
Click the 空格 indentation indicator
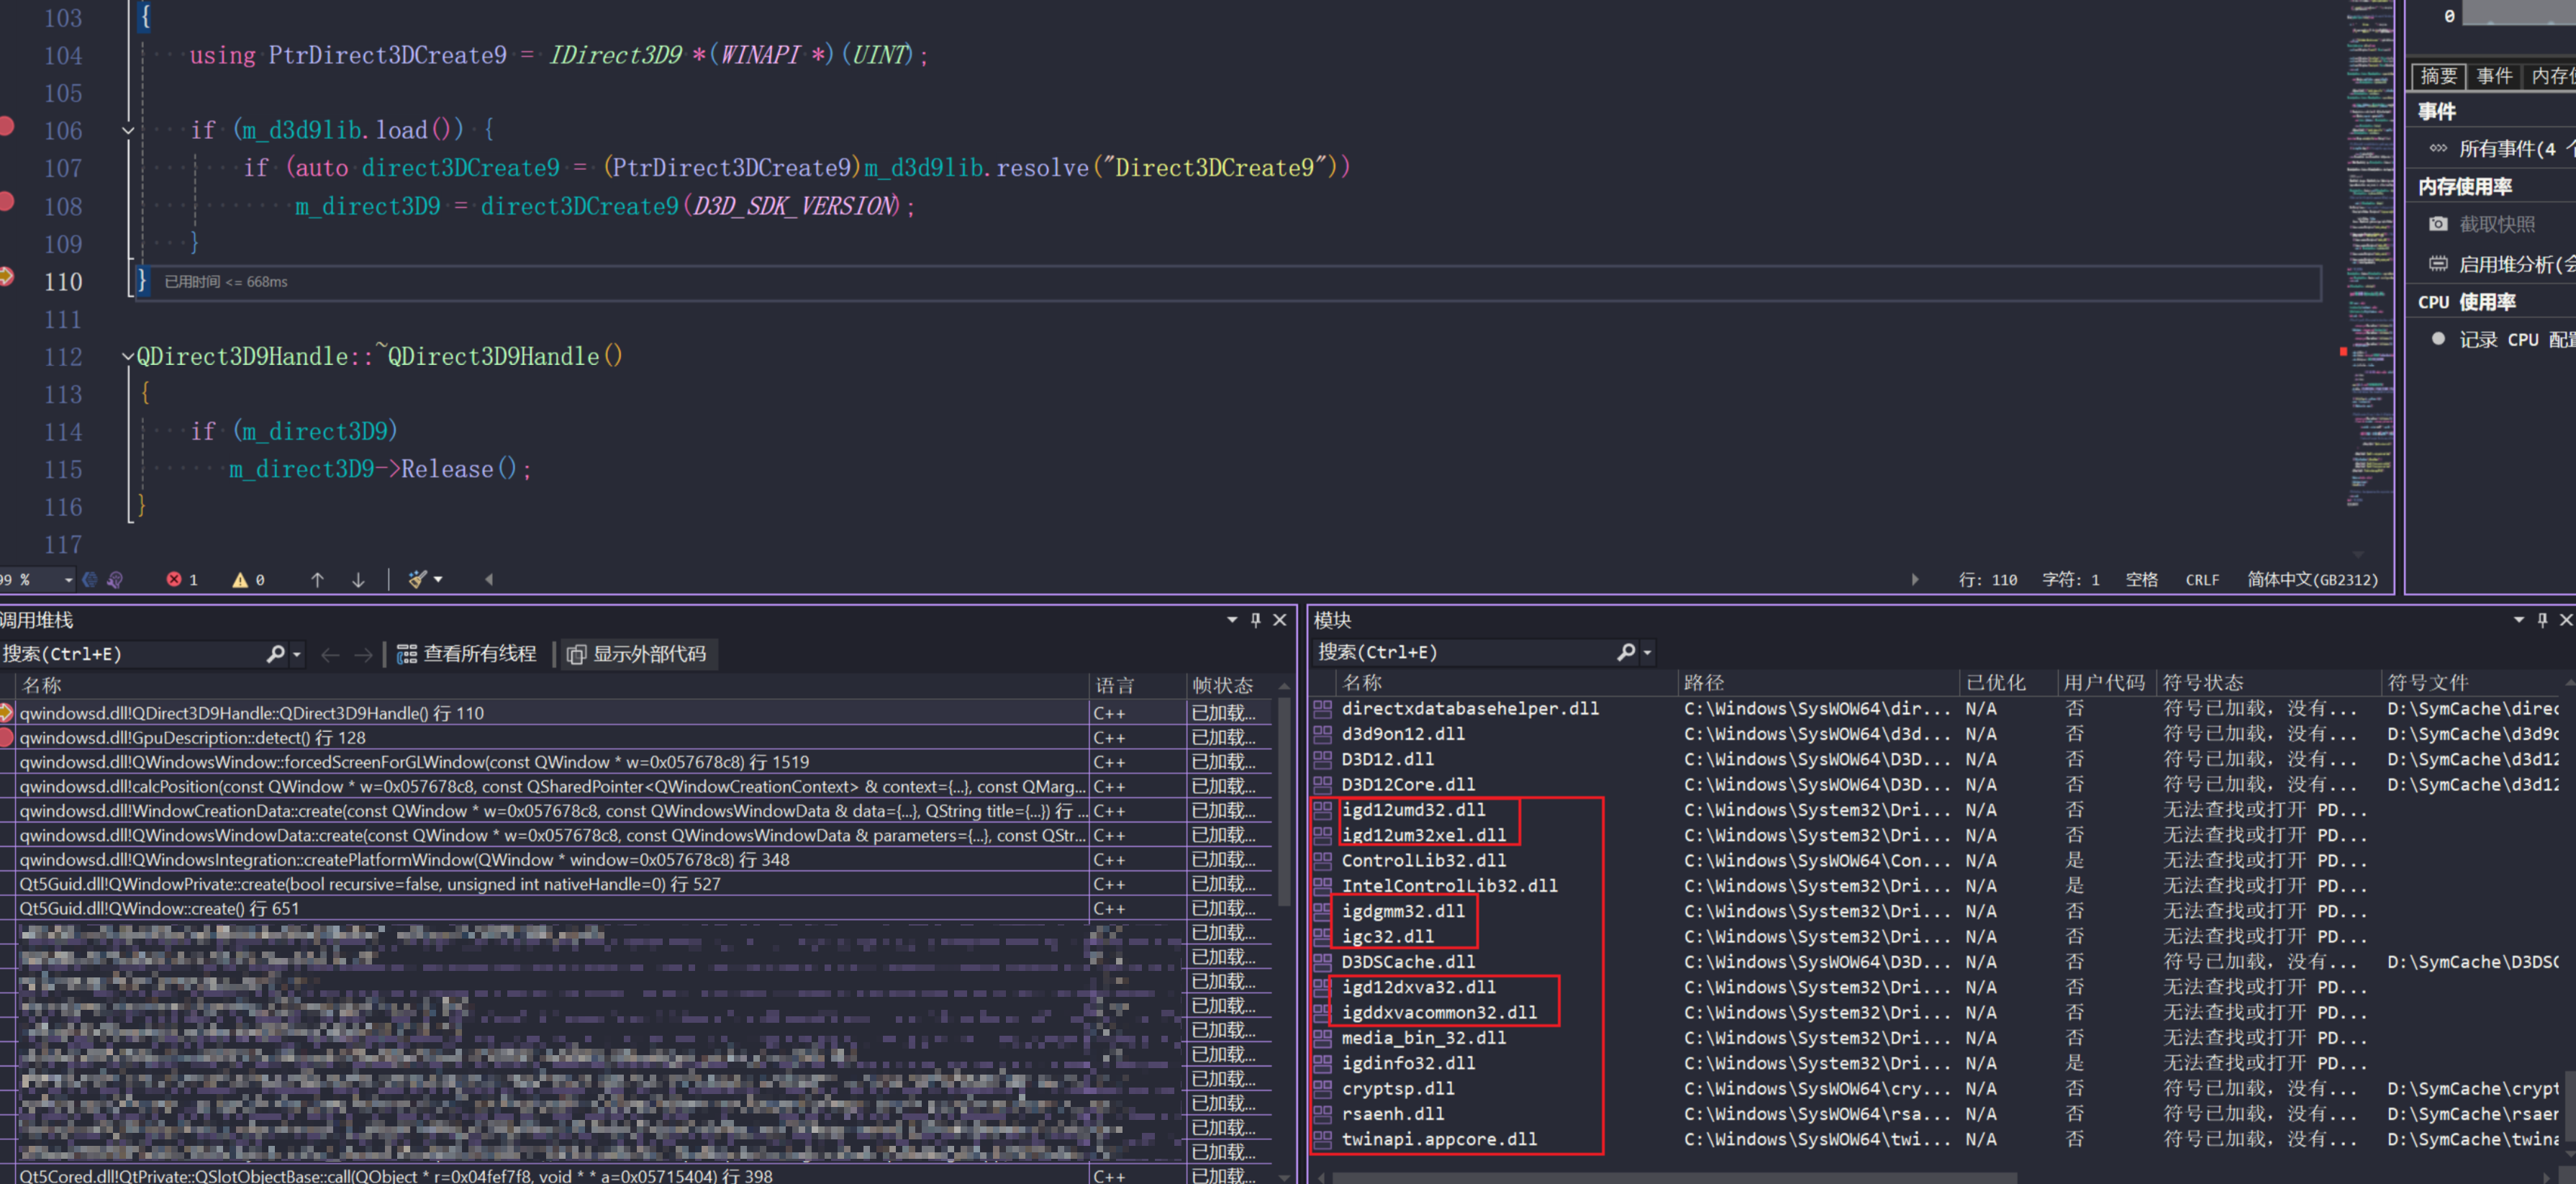pyautogui.click(x=2141, y=579)
